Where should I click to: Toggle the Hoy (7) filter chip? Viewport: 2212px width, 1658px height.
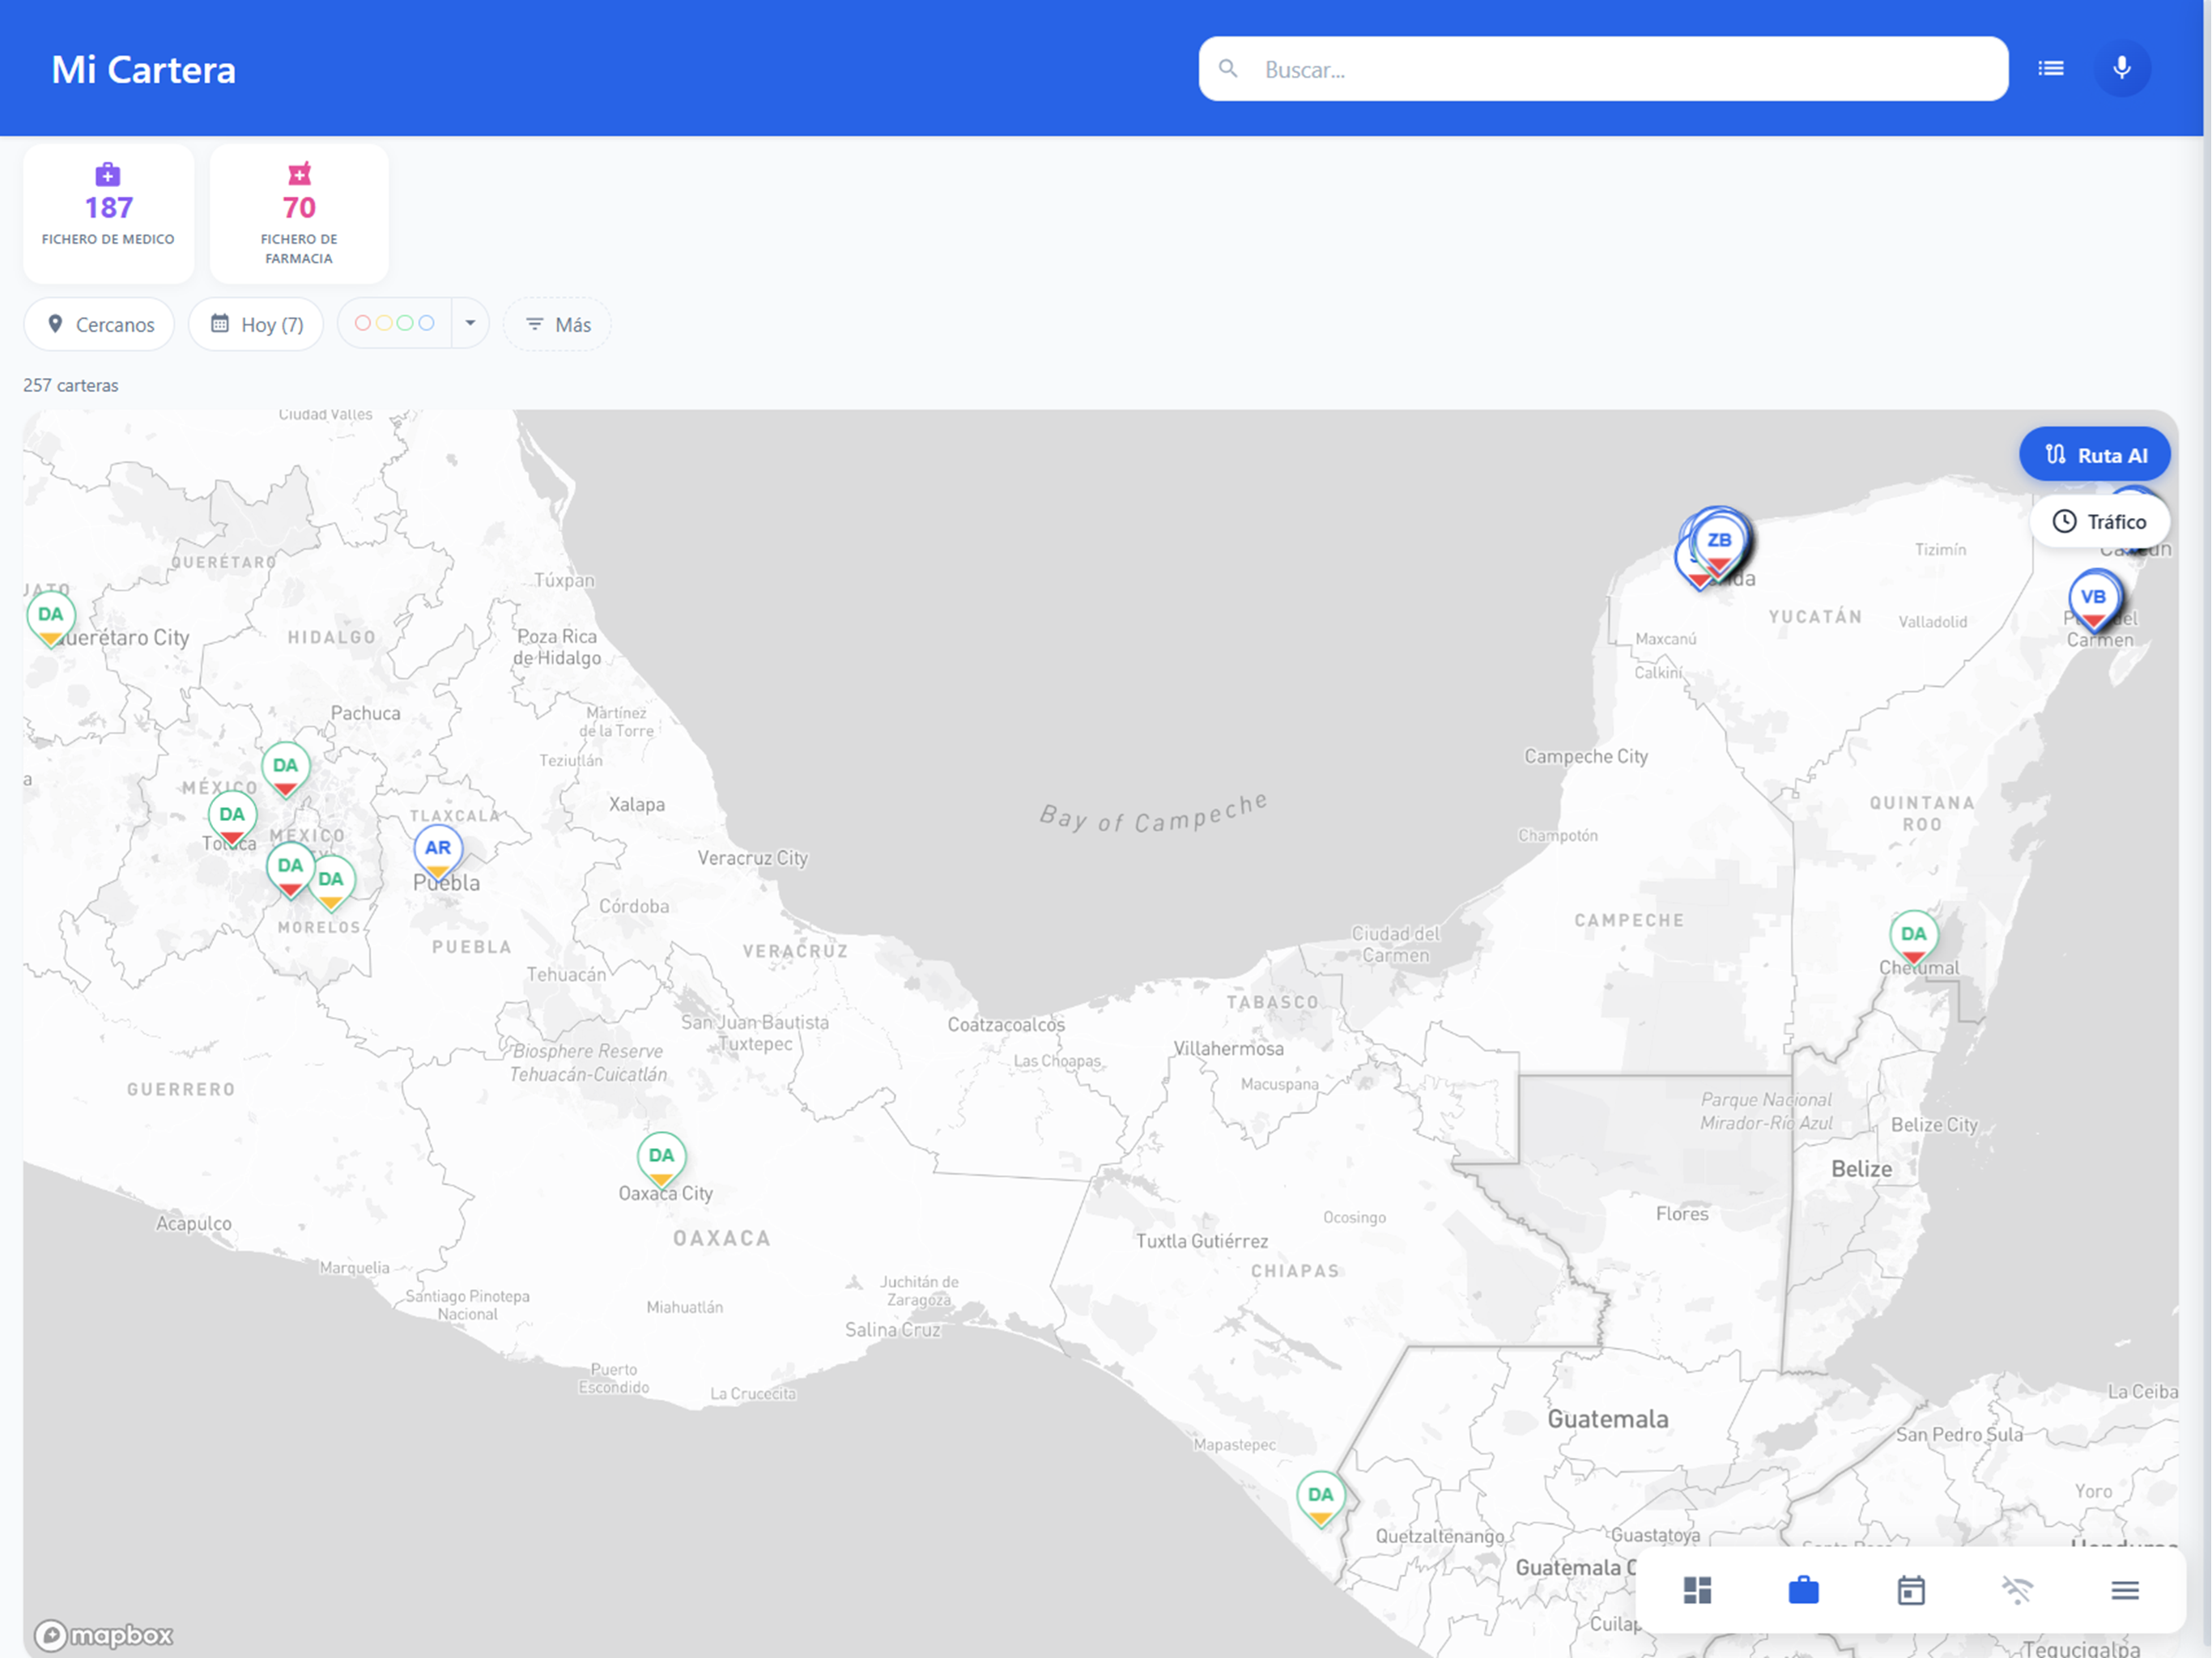point(256,324)
